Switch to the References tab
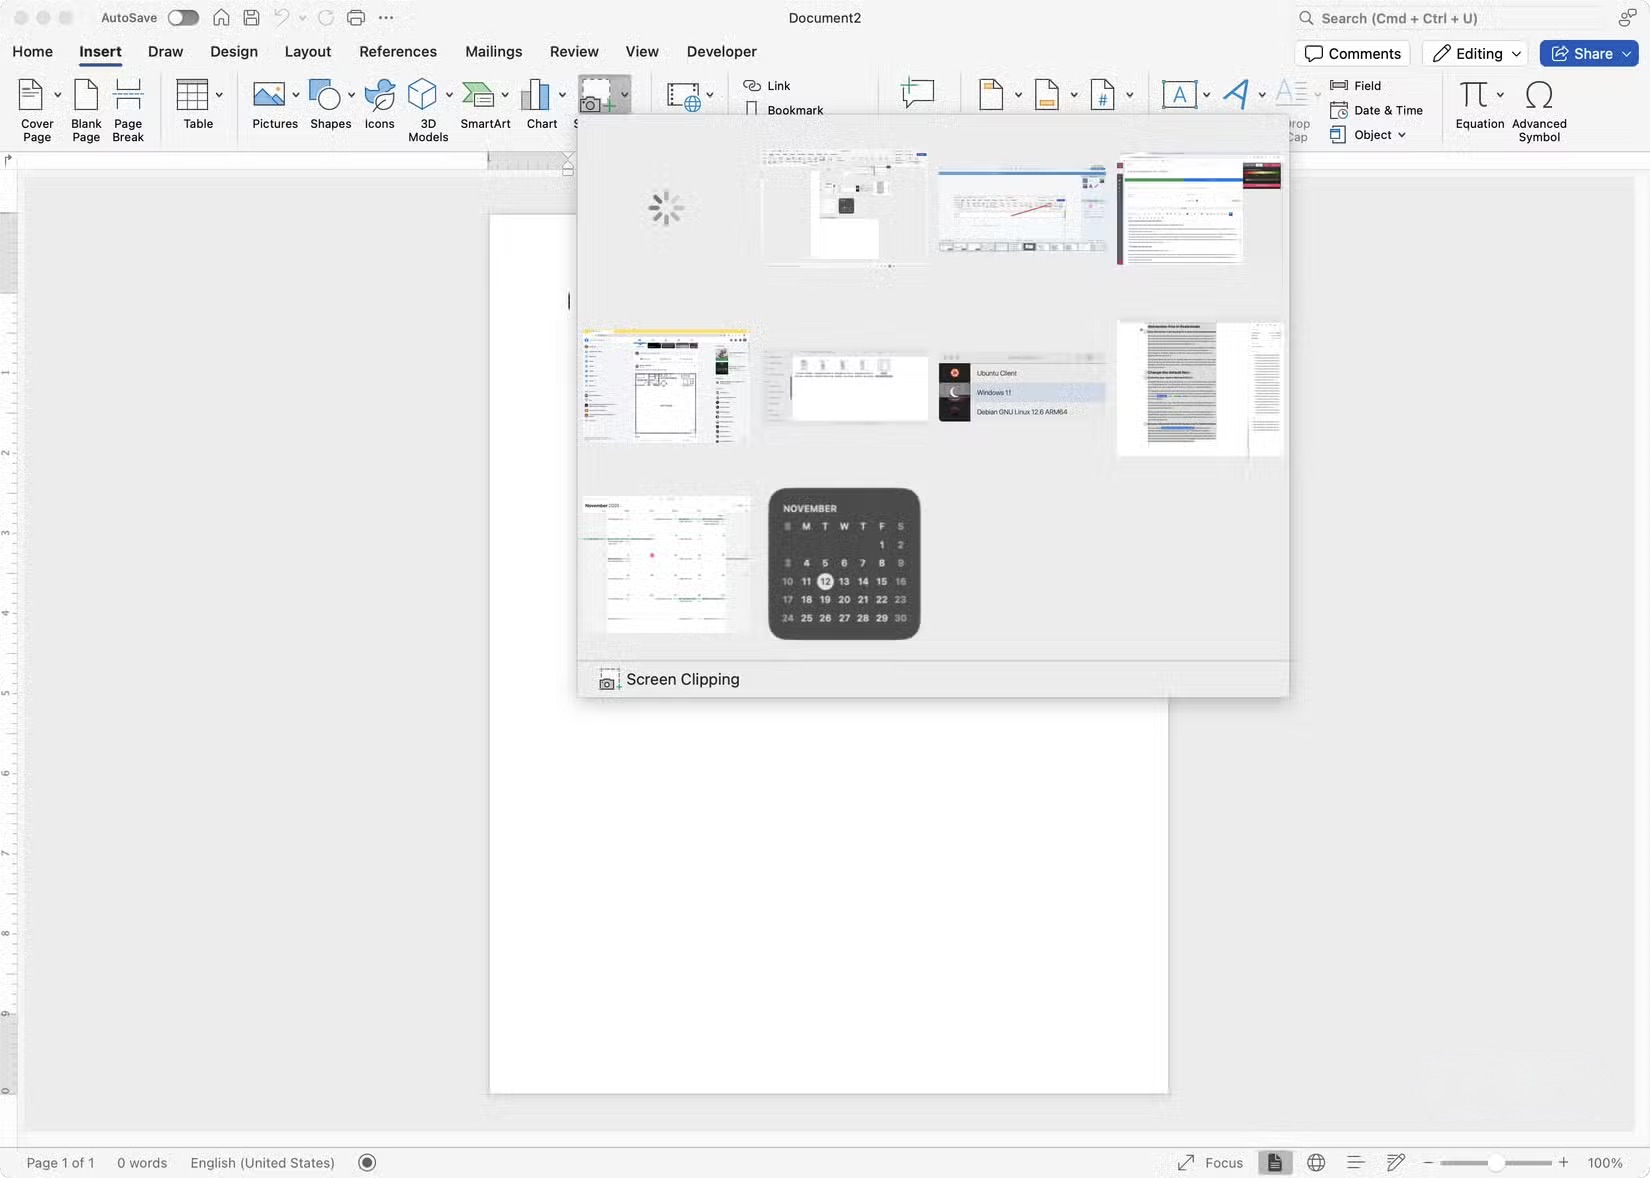Screen dimensions: 1650x1178 [398, 52]
